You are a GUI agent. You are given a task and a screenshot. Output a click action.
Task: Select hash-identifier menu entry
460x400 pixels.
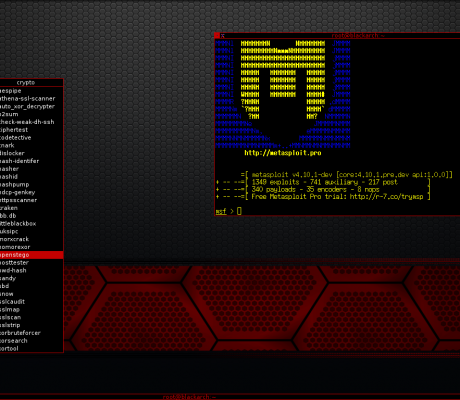tap(31, 161)
